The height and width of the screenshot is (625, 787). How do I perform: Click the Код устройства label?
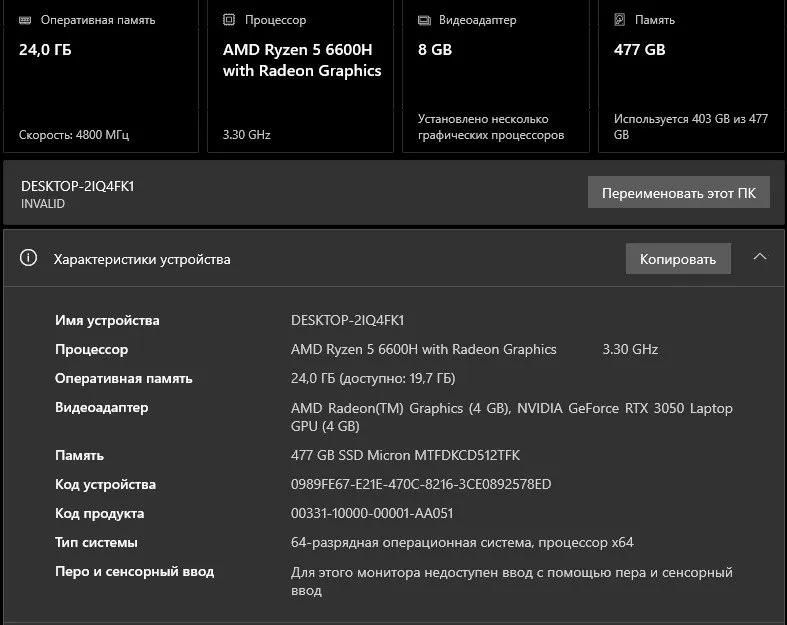pos(105,484)
